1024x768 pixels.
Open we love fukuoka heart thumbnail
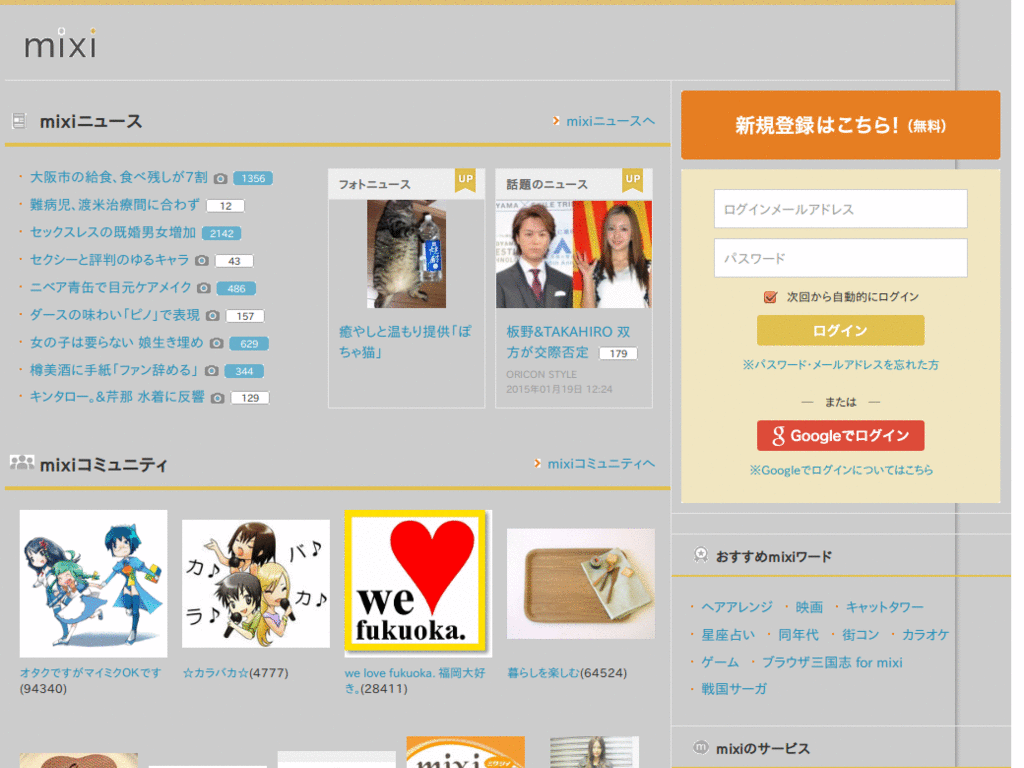pos(417,582)
